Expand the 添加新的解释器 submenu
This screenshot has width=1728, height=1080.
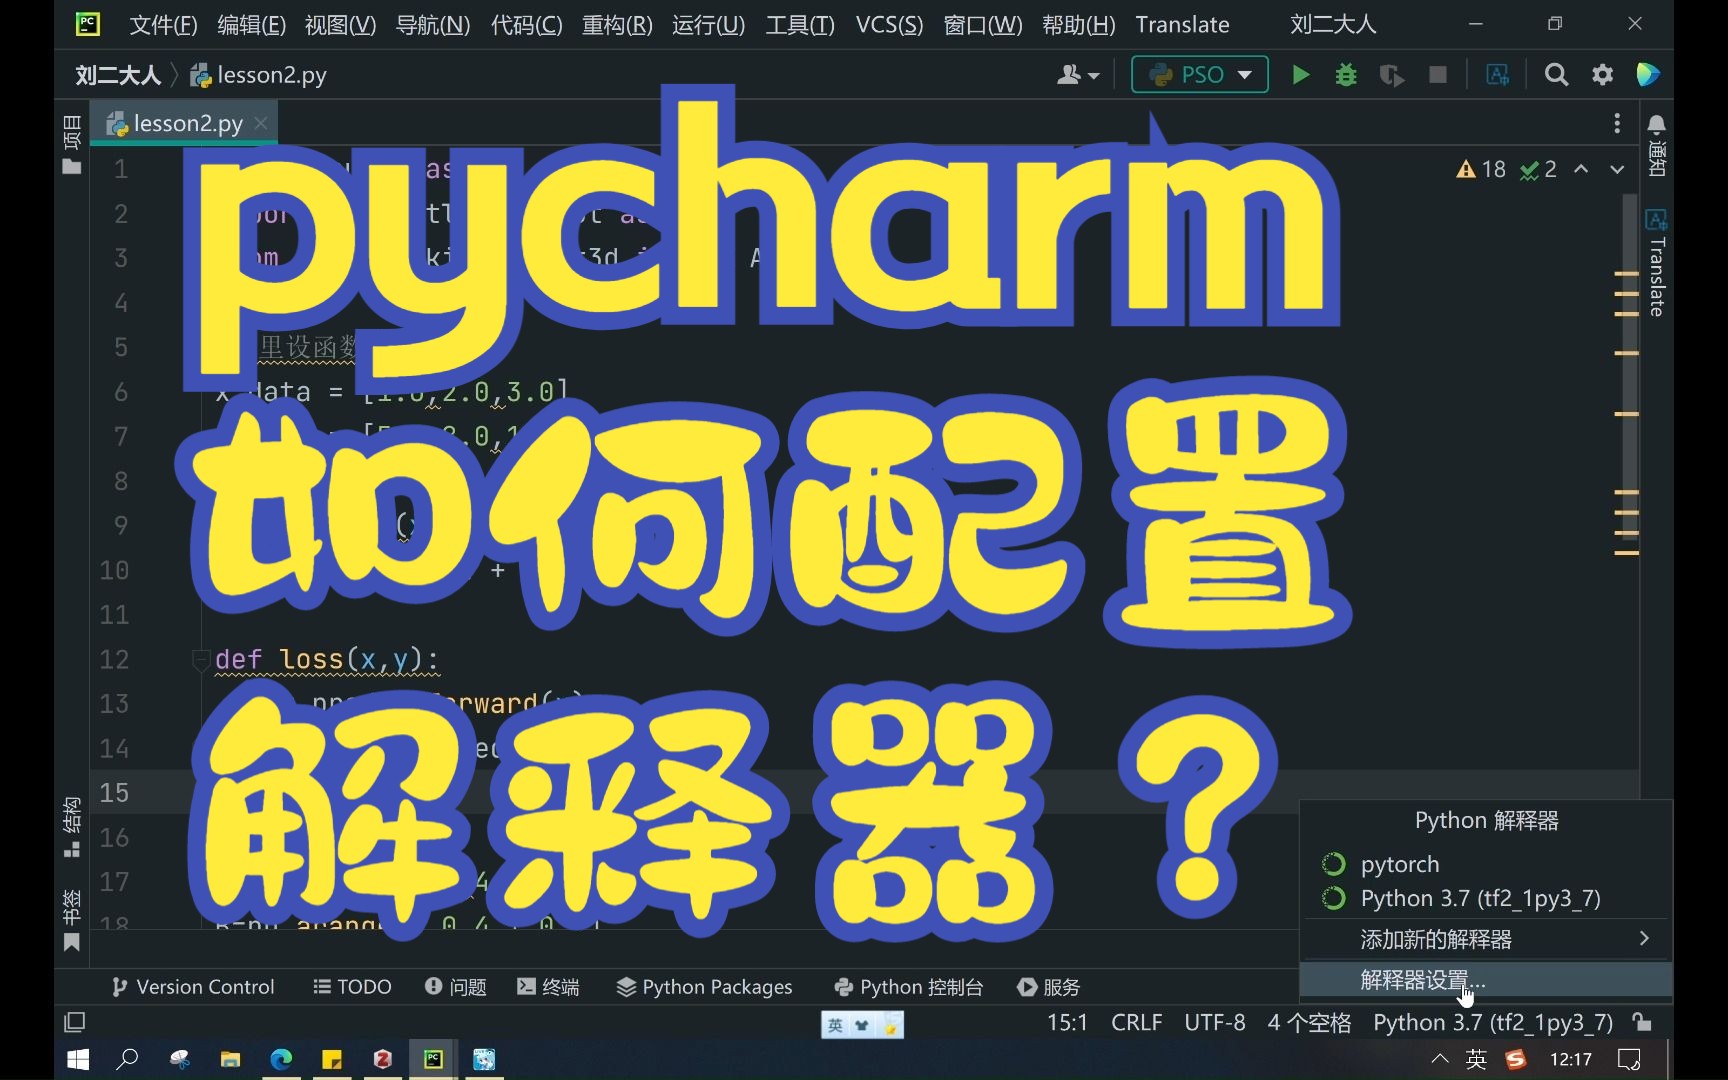(x=1486, y=939)
